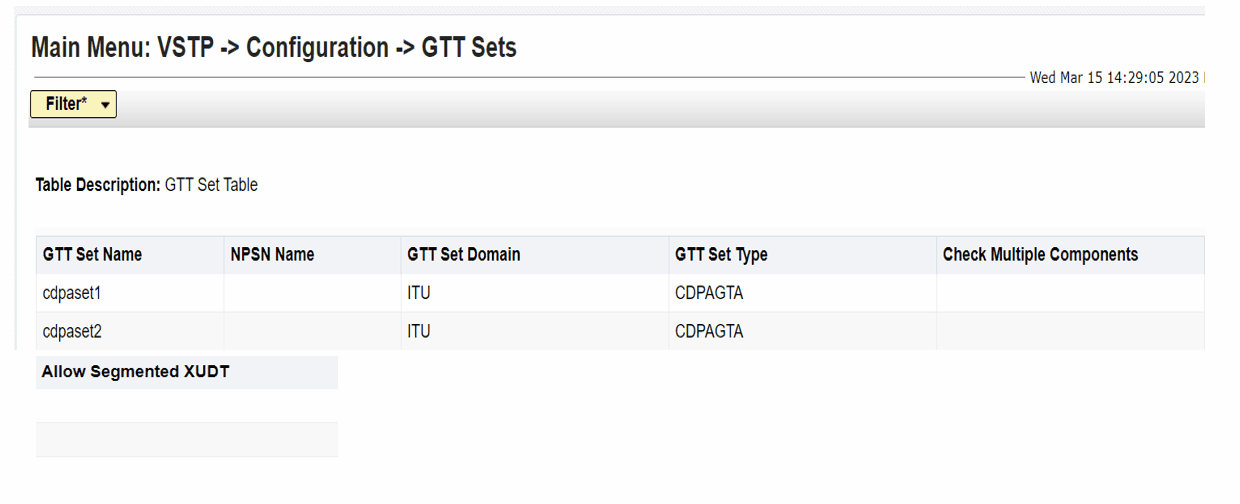Open the Filter dropdown button
The width and height of the screenshot is (1240, 504).
[67, 104]
